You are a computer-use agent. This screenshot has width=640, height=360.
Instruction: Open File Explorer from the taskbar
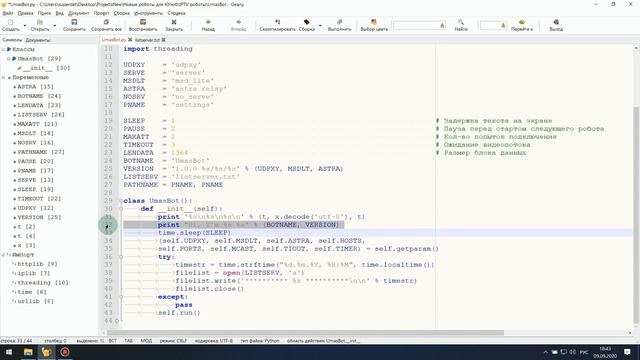(28, 352)
